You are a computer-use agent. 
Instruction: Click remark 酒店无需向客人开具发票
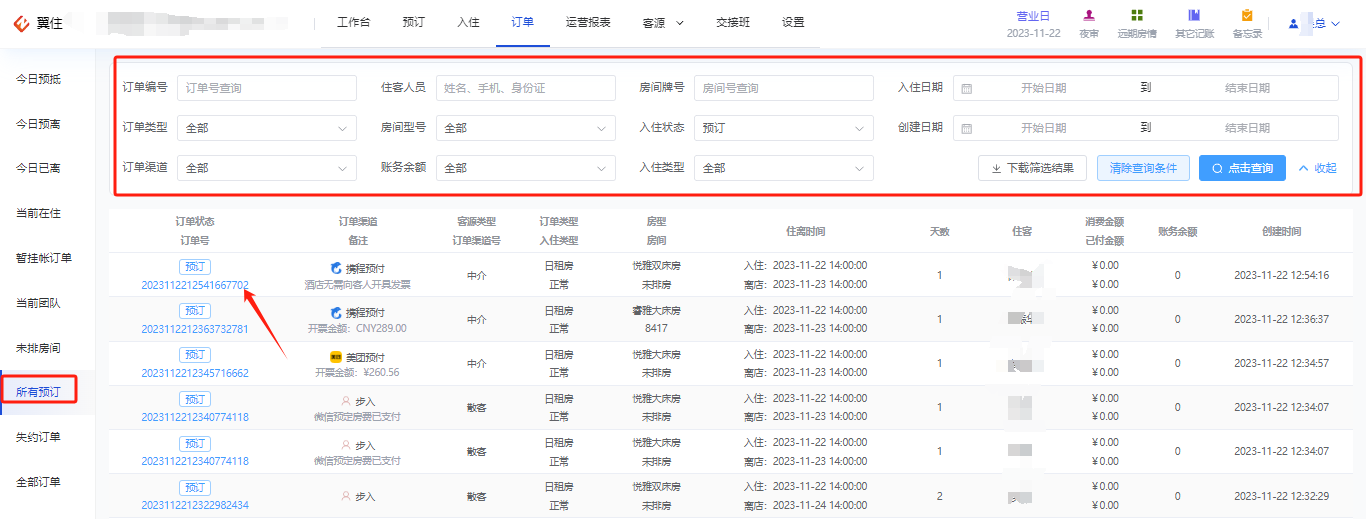(x=357, y=285)
